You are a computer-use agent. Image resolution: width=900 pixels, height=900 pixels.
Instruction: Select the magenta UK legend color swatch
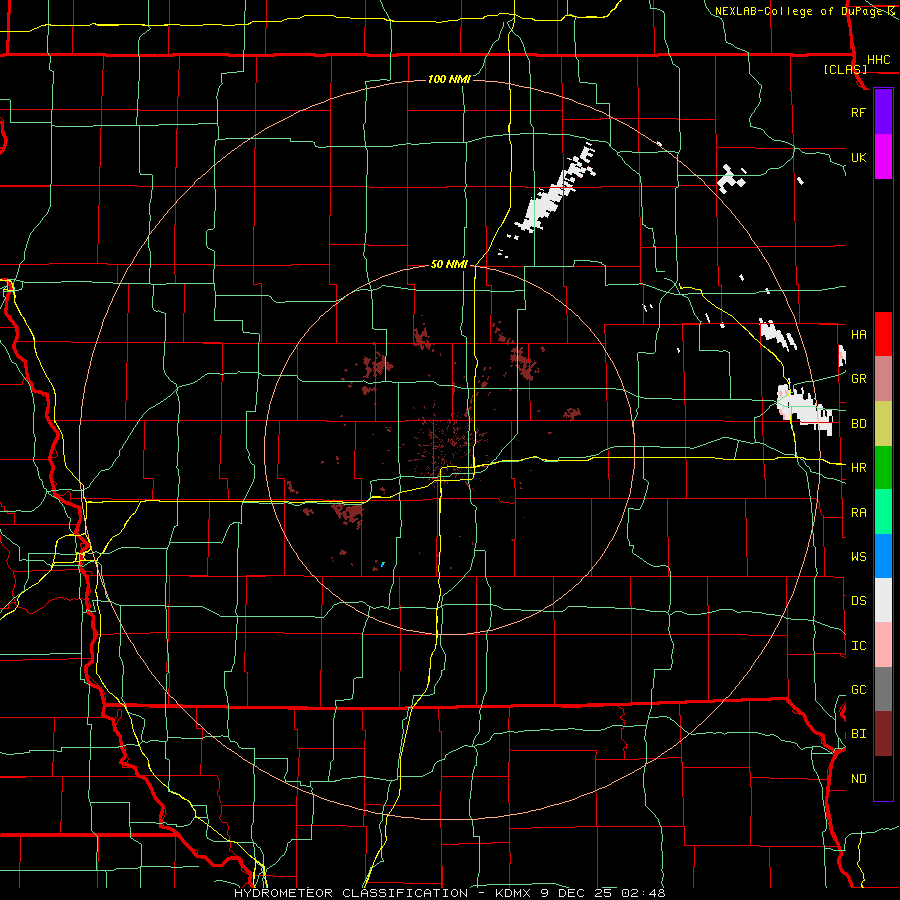883,157
